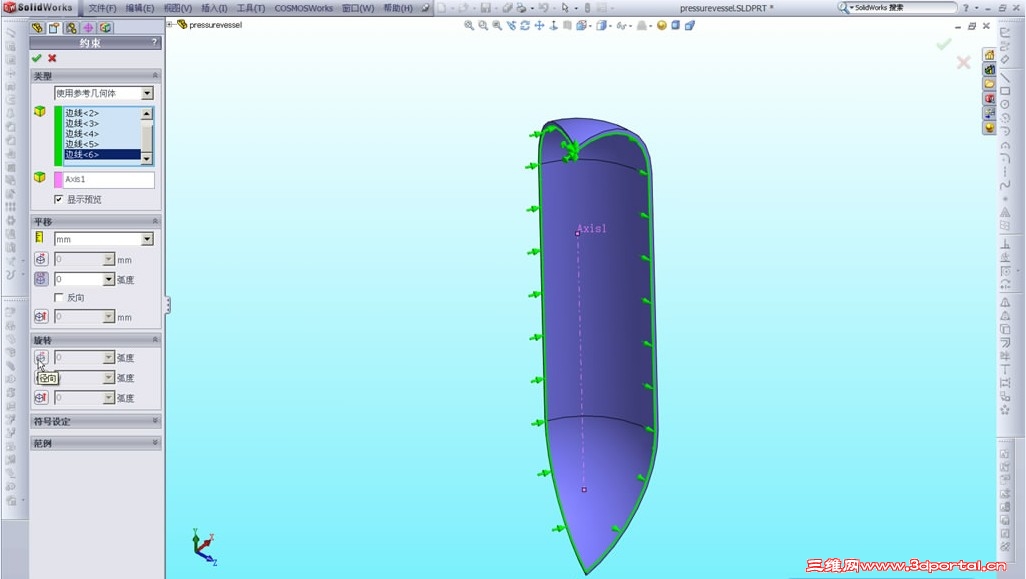Click the 3D Drawing View icon
The height and width of the screenshot is (579, 1026).
click(x=567, y=26)
